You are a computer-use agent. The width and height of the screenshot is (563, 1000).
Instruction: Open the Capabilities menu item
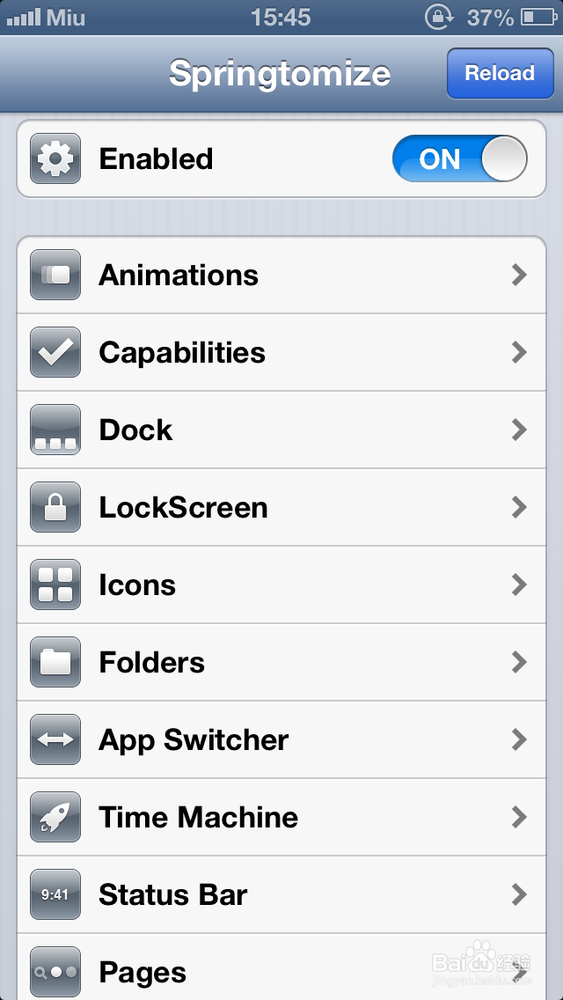click(281, 352)
